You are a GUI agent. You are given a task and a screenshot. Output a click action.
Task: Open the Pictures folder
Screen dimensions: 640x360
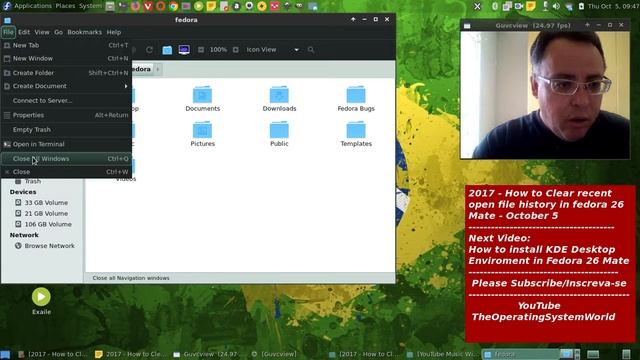coord(202,134)
